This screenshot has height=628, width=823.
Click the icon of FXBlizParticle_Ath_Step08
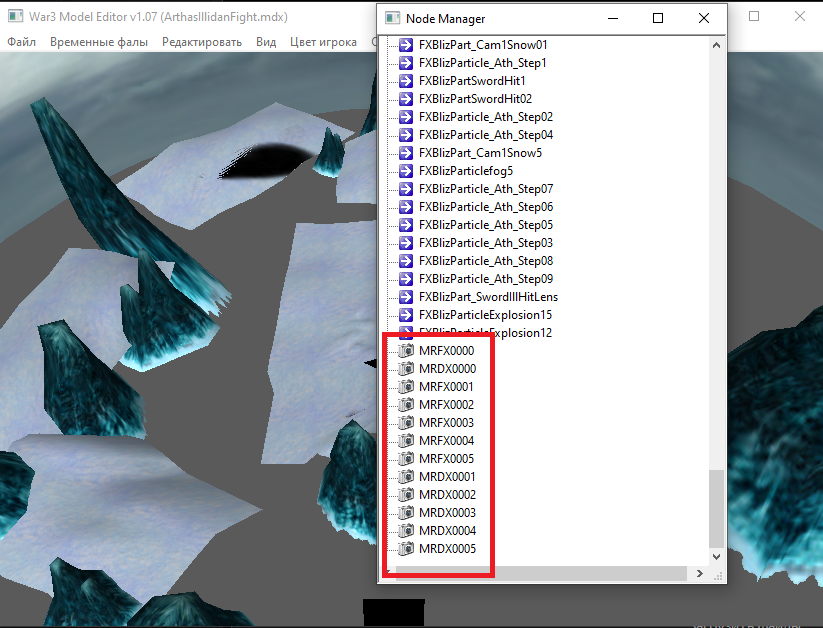coord(406,261)
